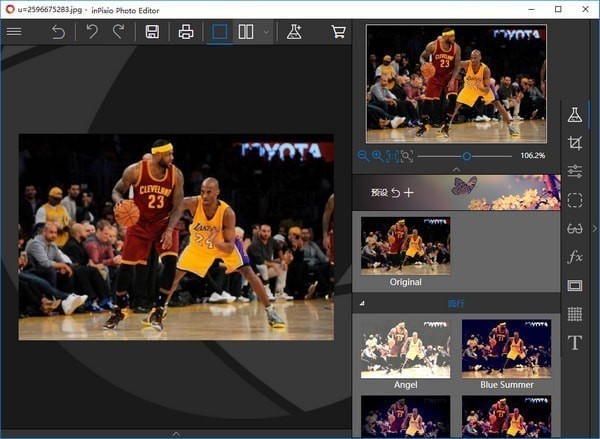Click the zoom in magnifier
This screenshot has width=600, height=439.
pyautogui.click(x=377, y=156)
